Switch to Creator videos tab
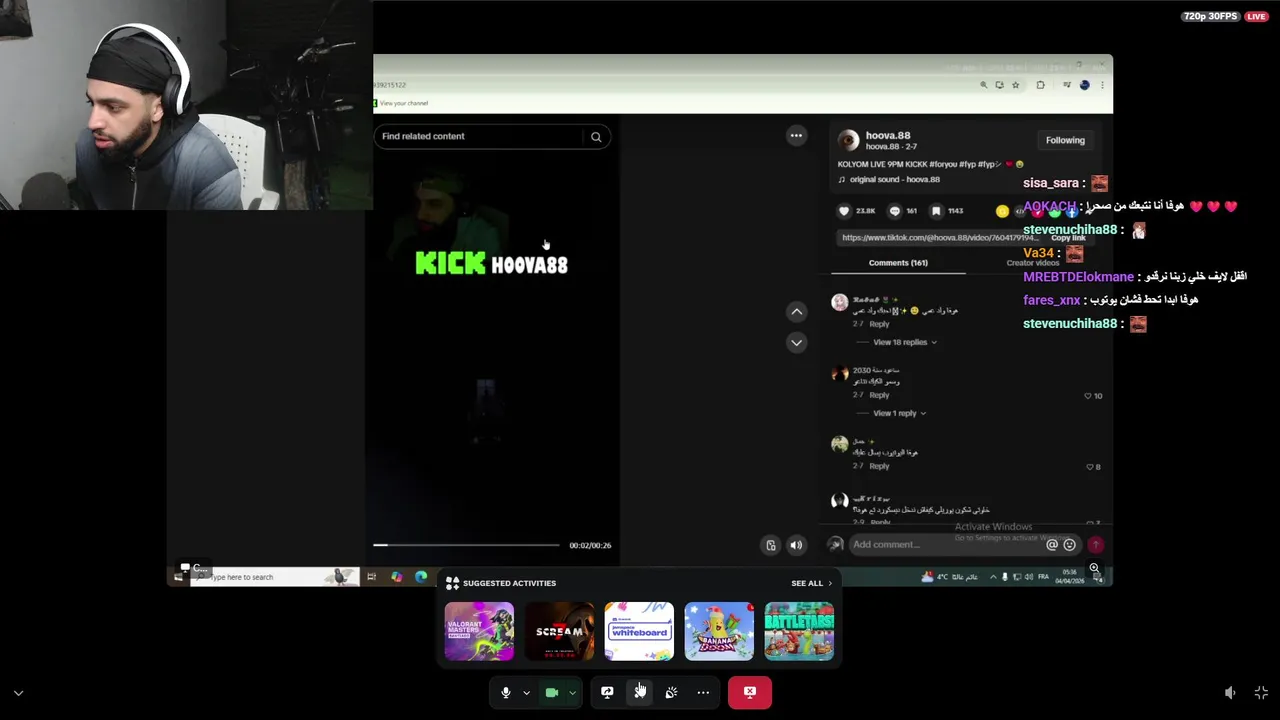This screenshot has height=720, width=1280. pyautogui.click(x=1033, y=263)
